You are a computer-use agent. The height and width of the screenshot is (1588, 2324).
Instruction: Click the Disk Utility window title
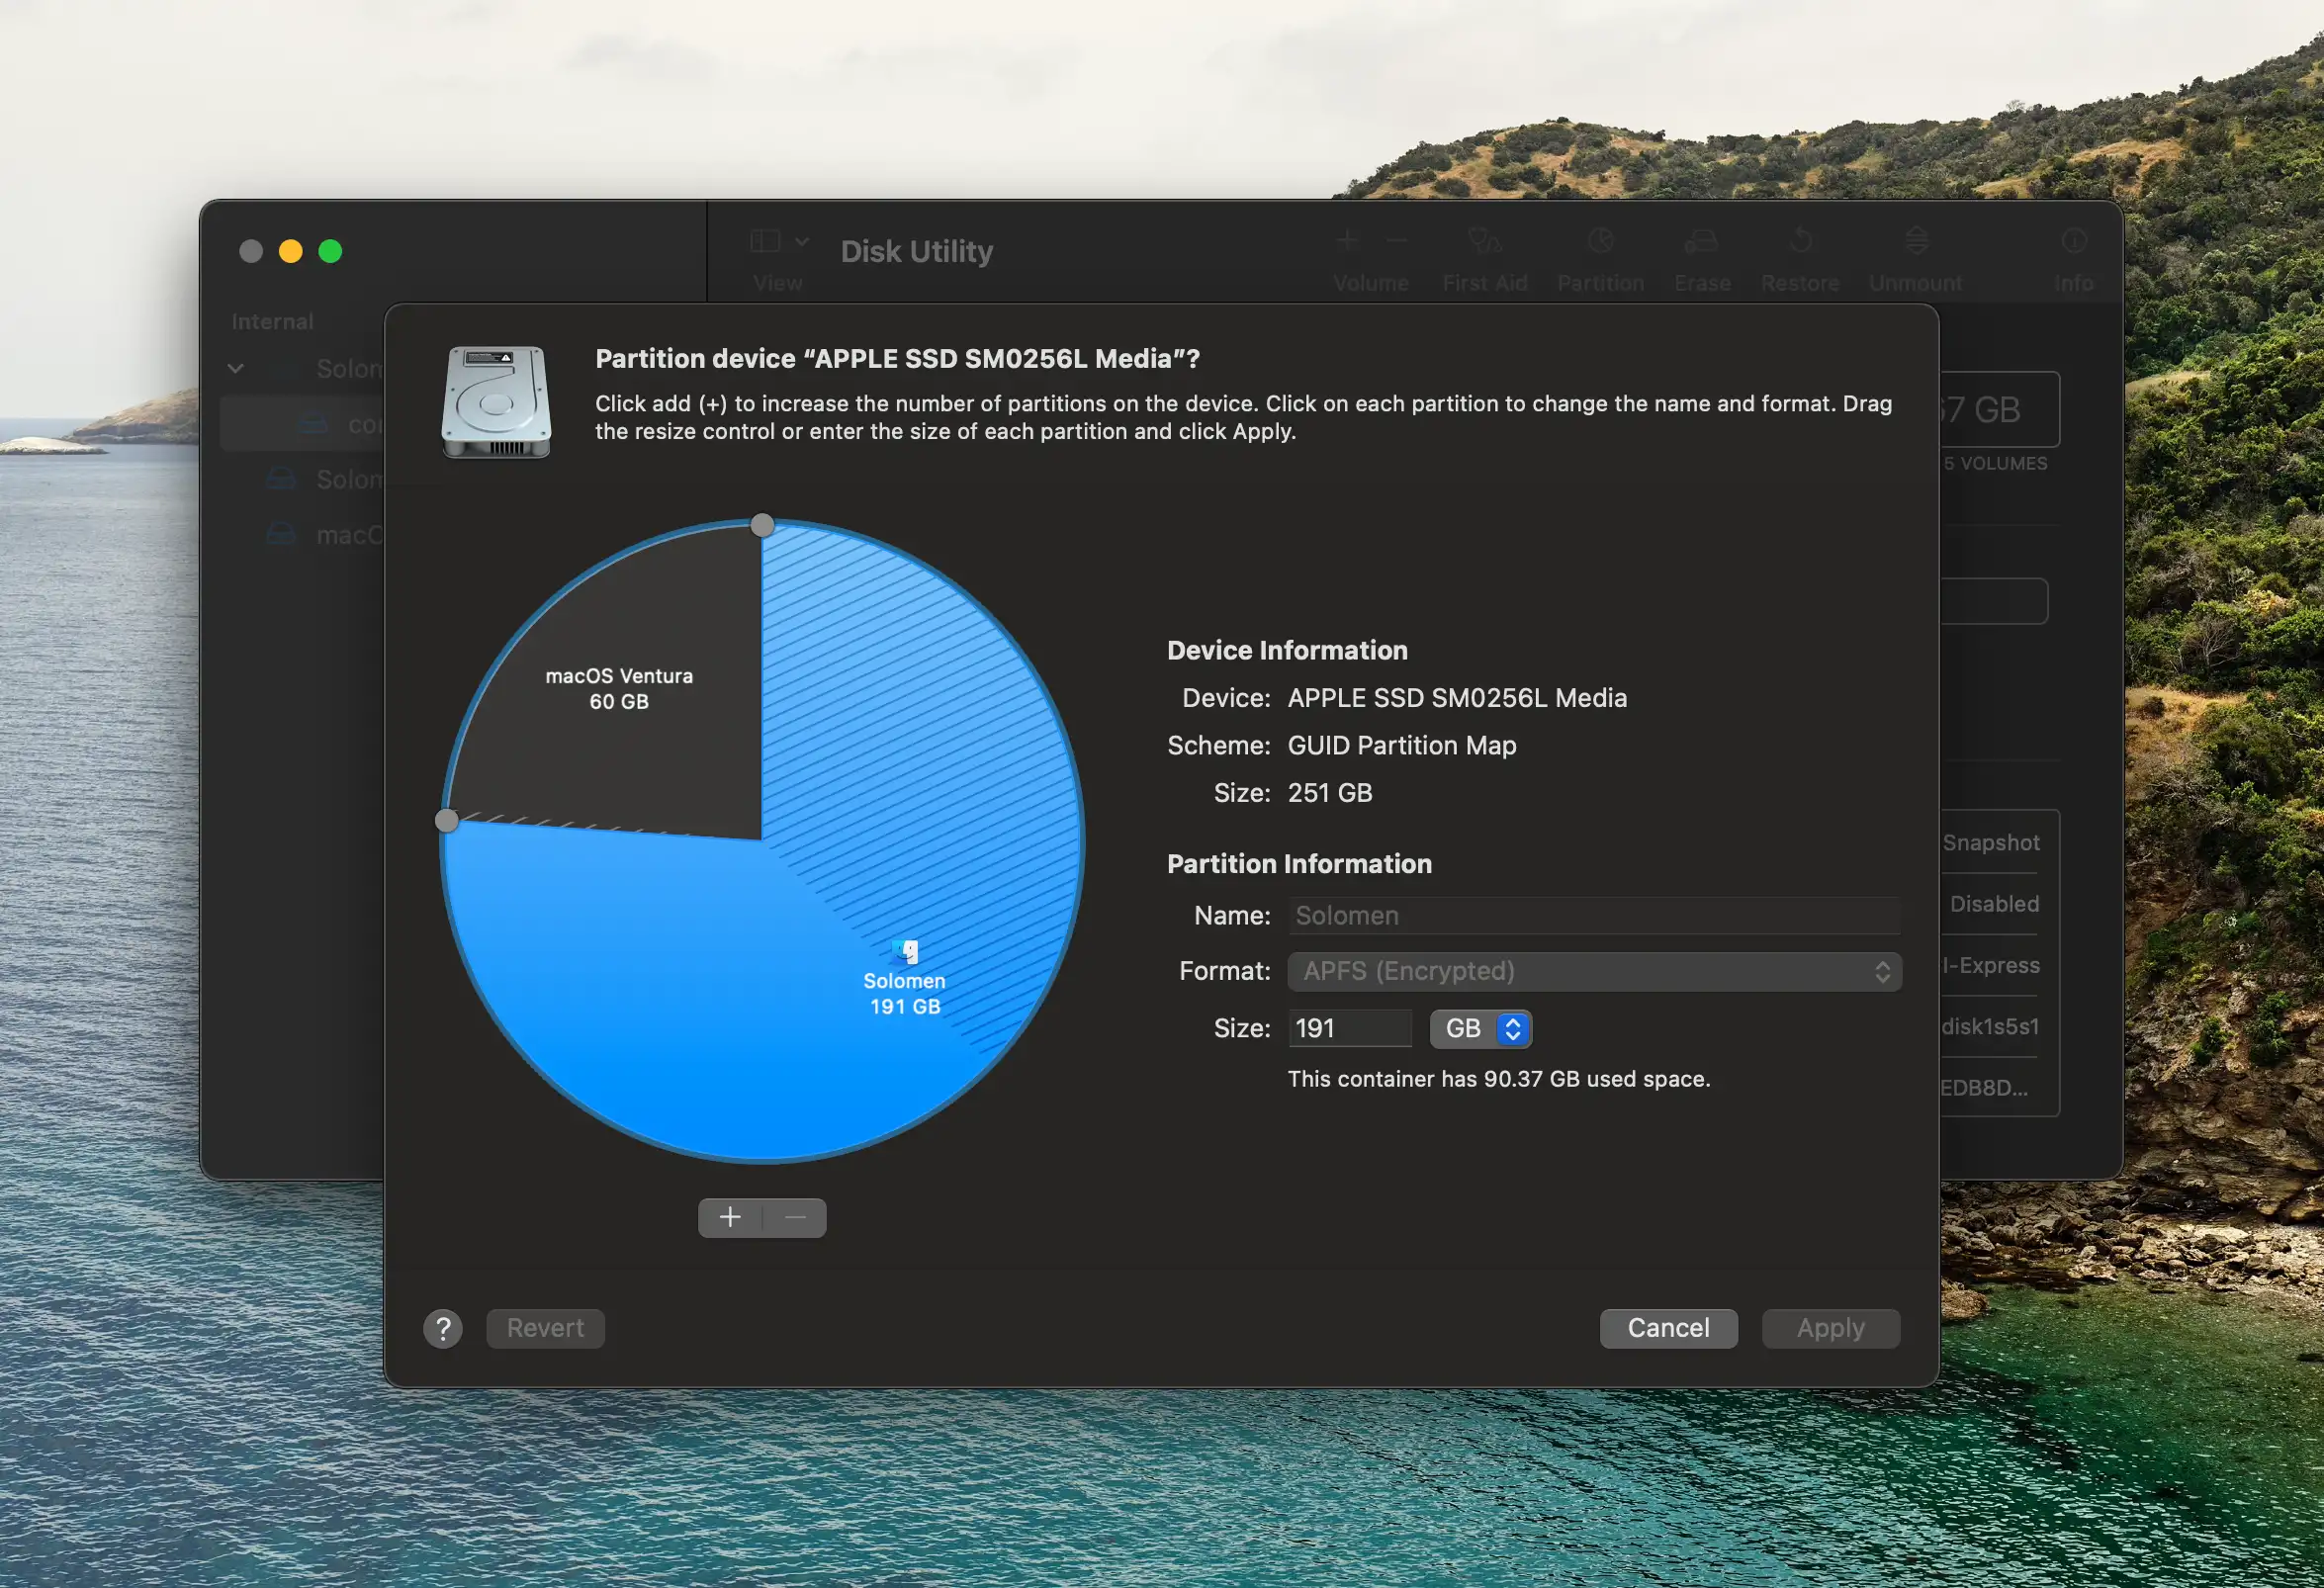click(917, 251)
